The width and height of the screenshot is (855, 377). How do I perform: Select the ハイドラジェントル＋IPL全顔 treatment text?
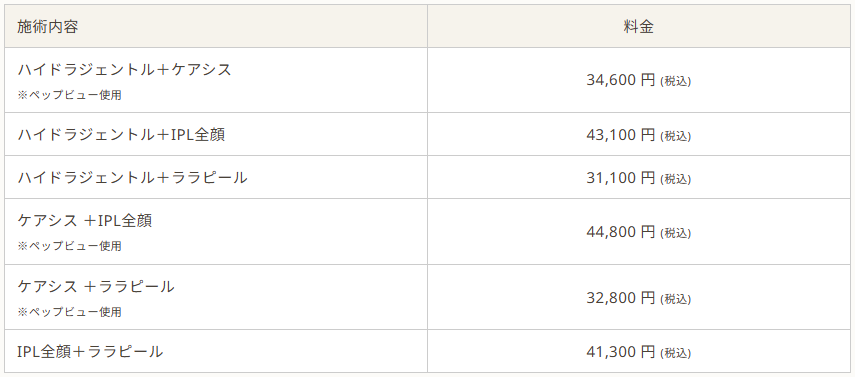coord(121,134)
